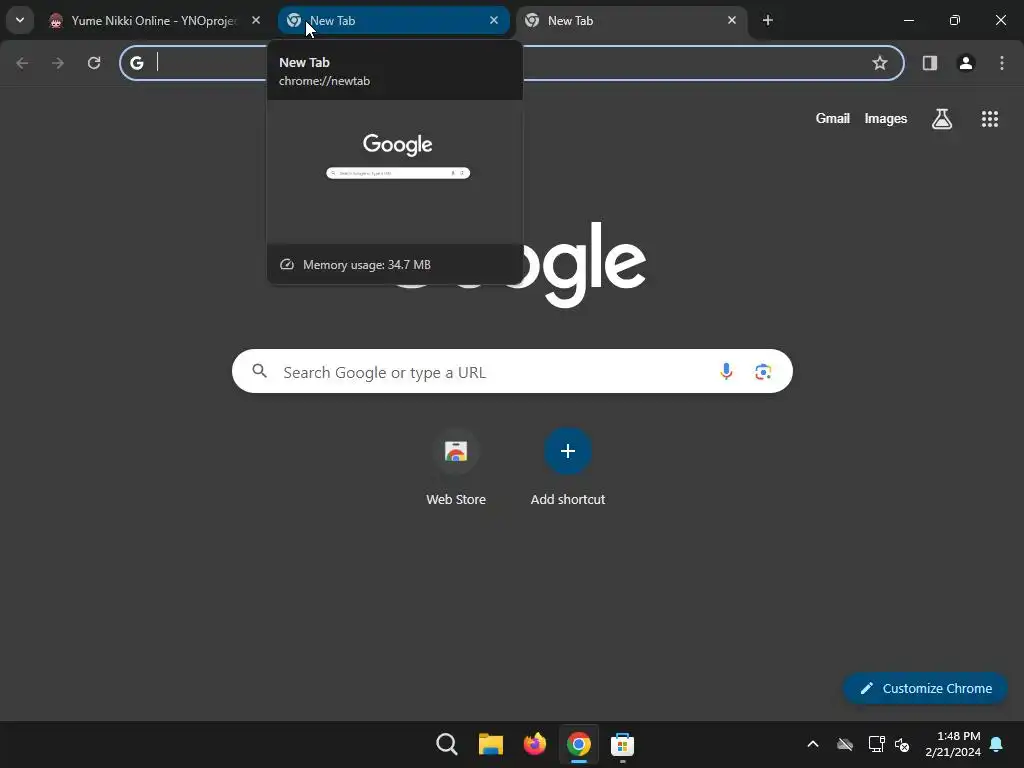Open Windows Search from the taskbar
1024x768 pixels.
click(447, 744)
